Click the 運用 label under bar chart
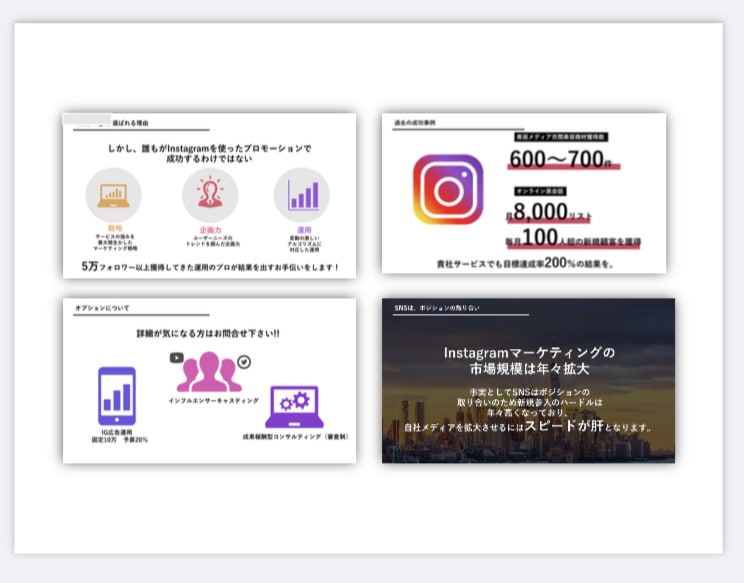Viewport: 744px width, 583px height. tap(304, 230)
